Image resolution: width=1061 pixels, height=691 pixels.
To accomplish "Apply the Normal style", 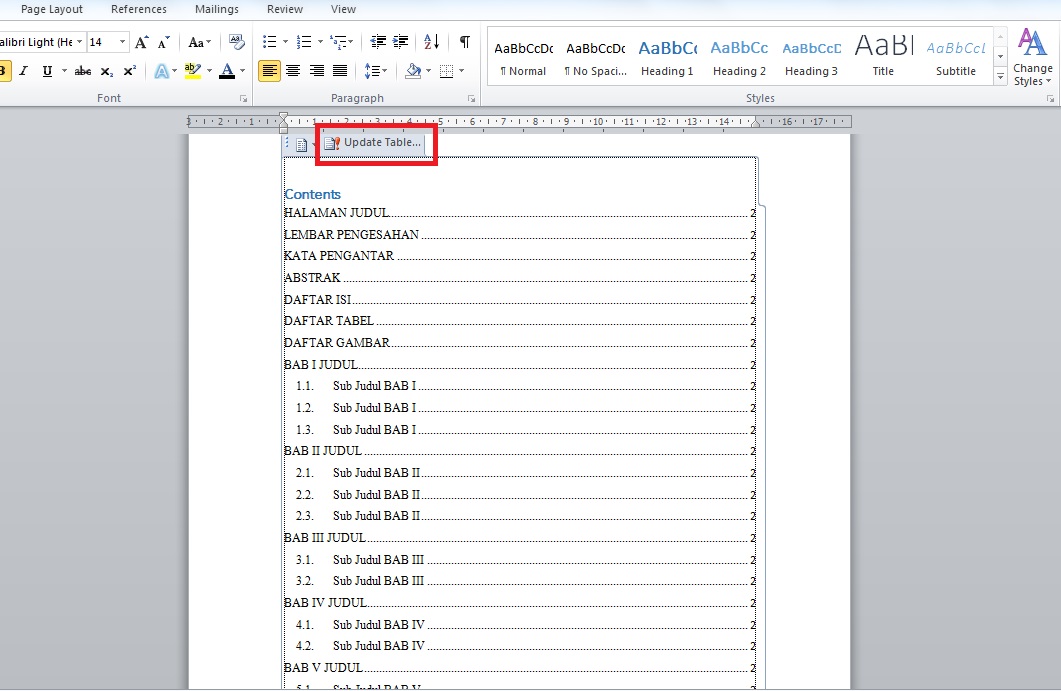I will pyautogui.click(x=523, y=57).
